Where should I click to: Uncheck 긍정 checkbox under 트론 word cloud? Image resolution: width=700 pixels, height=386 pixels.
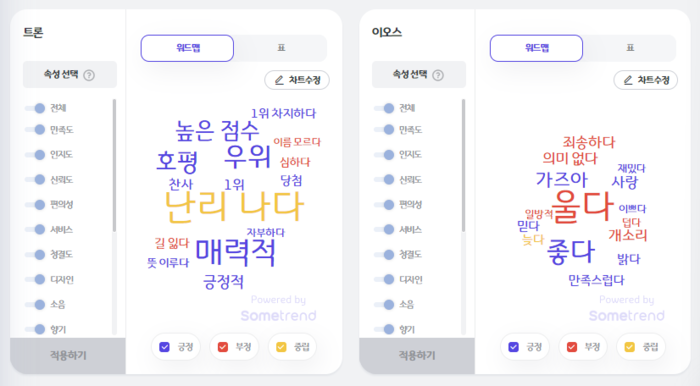pyautogui.click(x=165, y=347)
